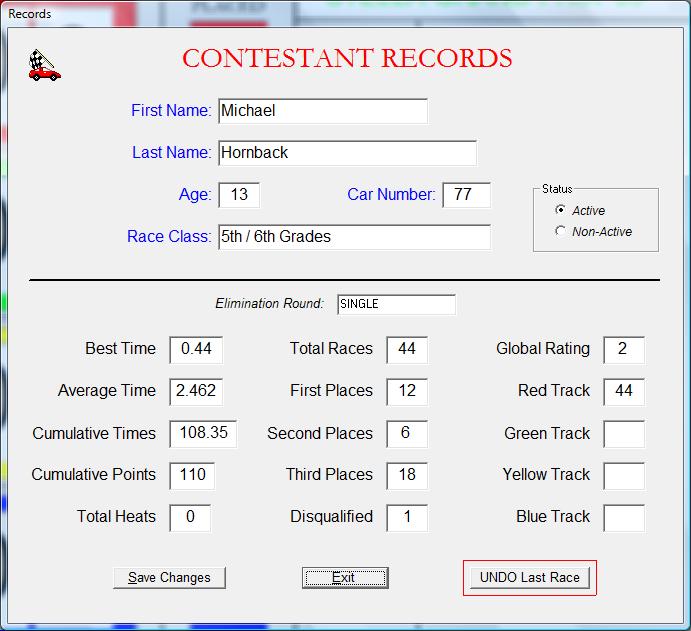Click the empty Yellow Track field

pos(624,475)
